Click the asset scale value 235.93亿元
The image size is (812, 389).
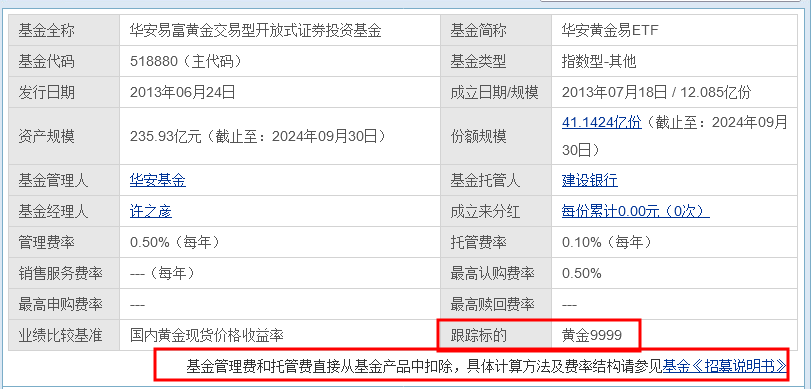[x=166, y=137]
